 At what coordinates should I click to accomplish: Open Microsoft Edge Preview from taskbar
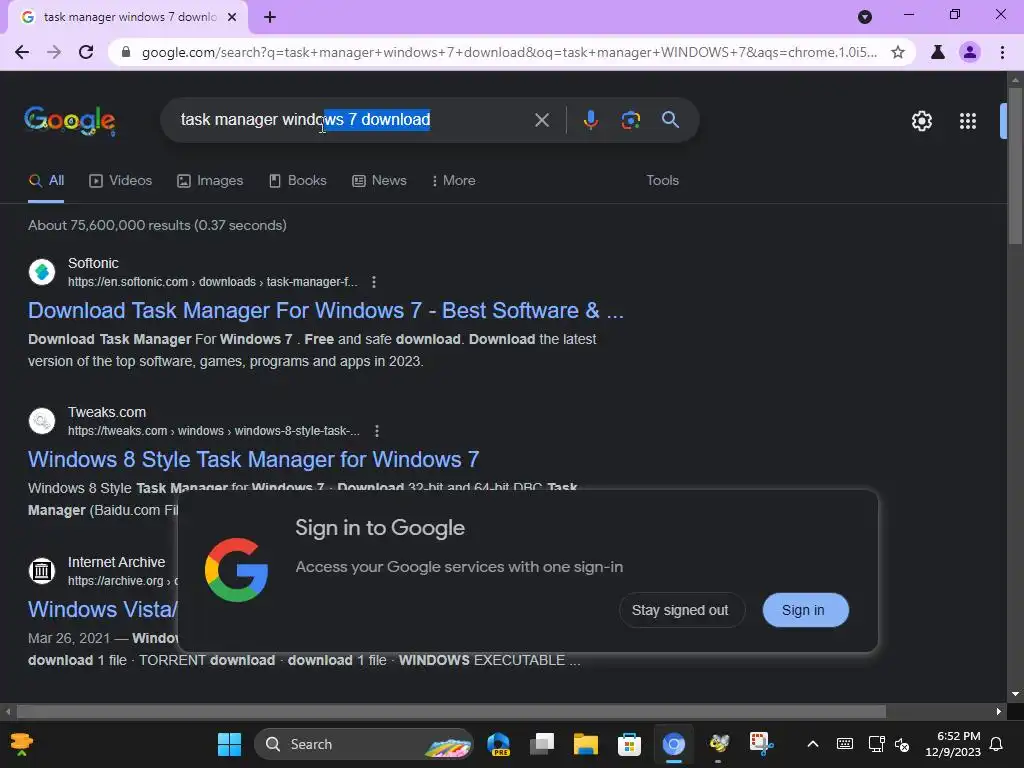pyautogui.click(x=499, y=744)
